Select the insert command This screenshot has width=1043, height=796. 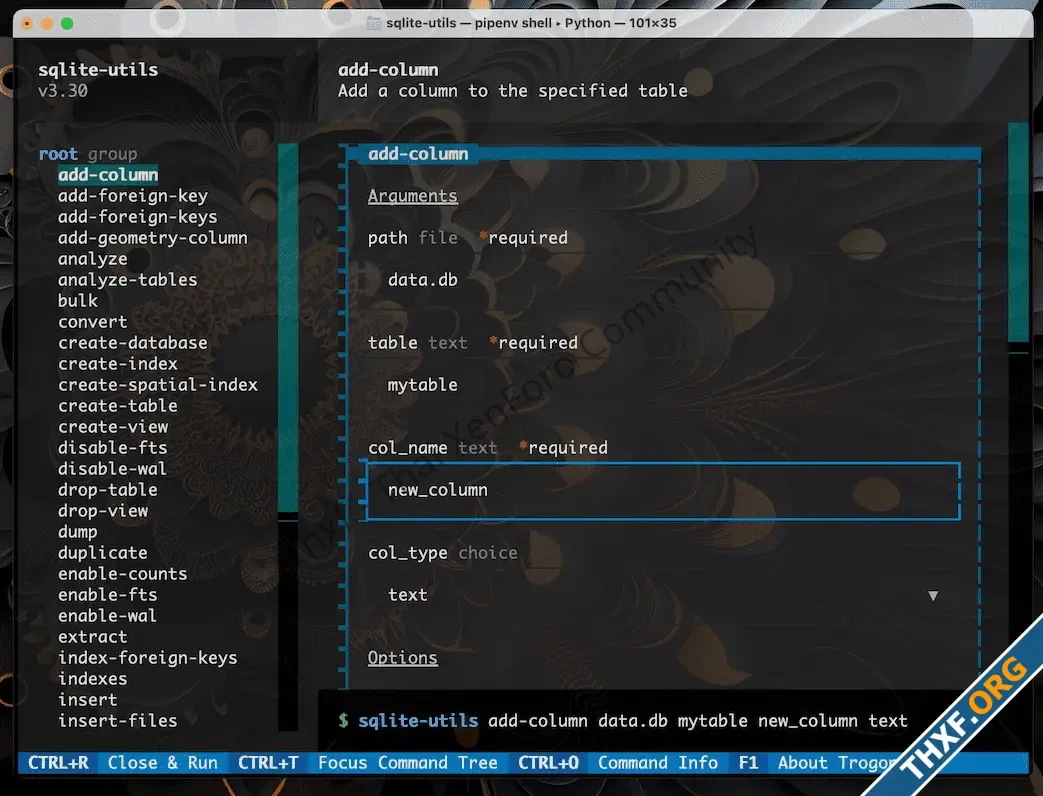tap(88, 700)
